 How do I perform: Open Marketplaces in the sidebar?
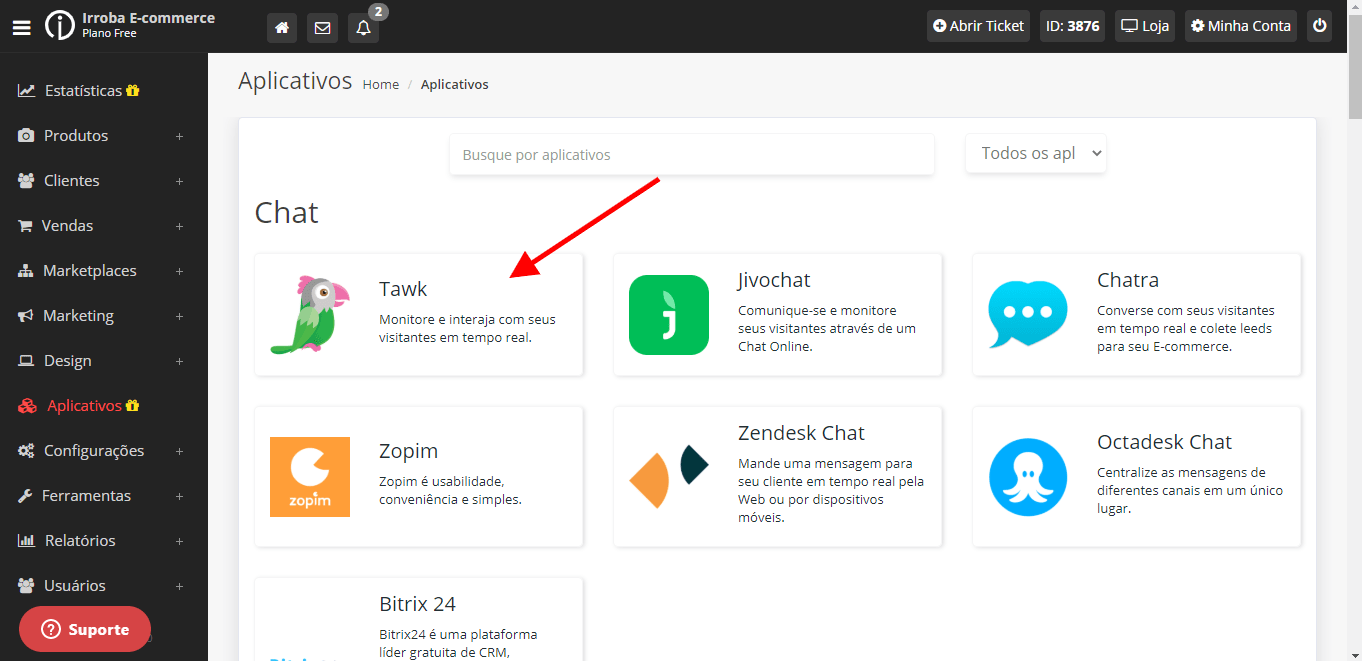(x=90, y=271)
